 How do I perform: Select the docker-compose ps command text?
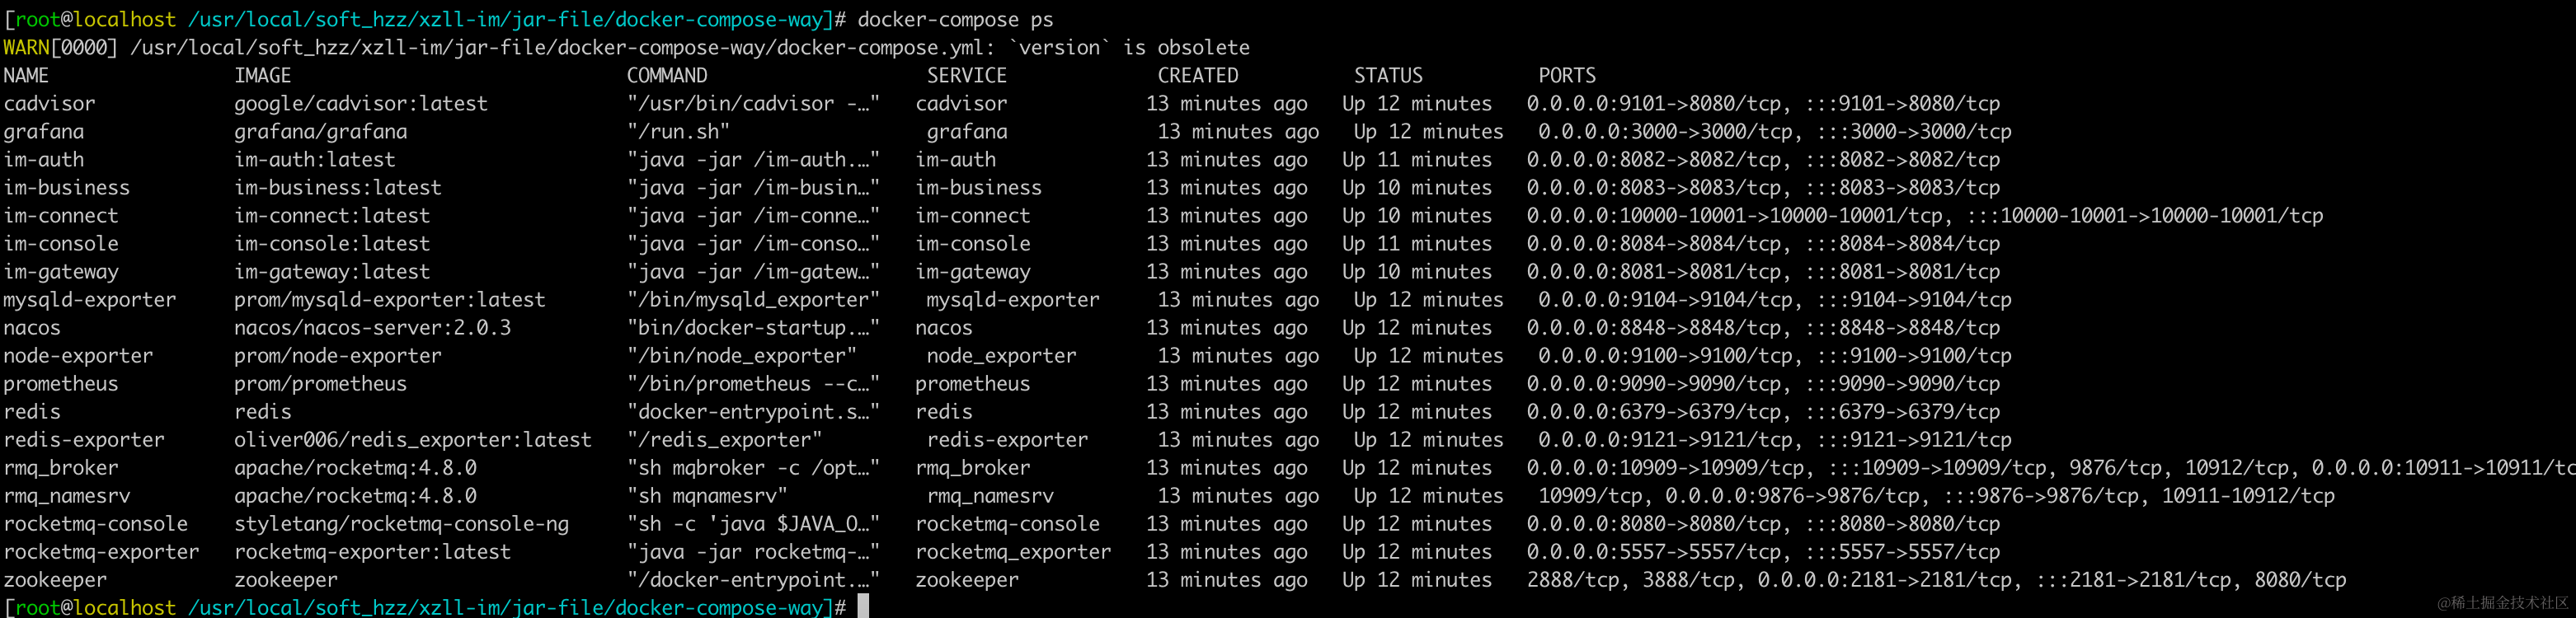click(955, 20)
